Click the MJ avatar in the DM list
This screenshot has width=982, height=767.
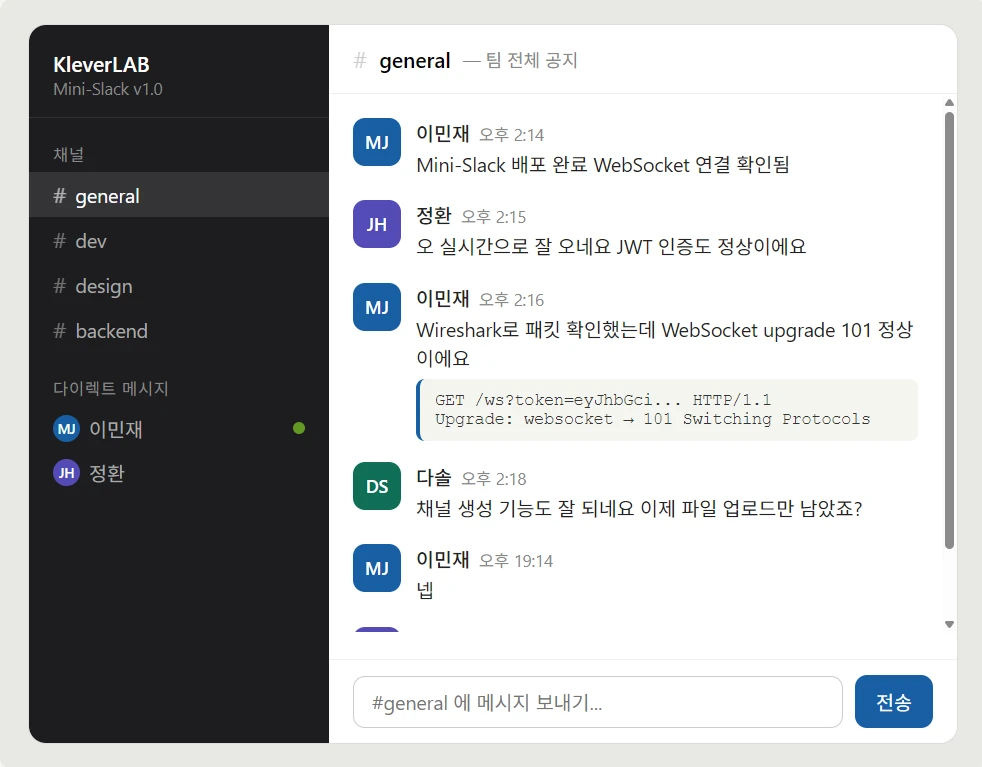coord(66,428)
